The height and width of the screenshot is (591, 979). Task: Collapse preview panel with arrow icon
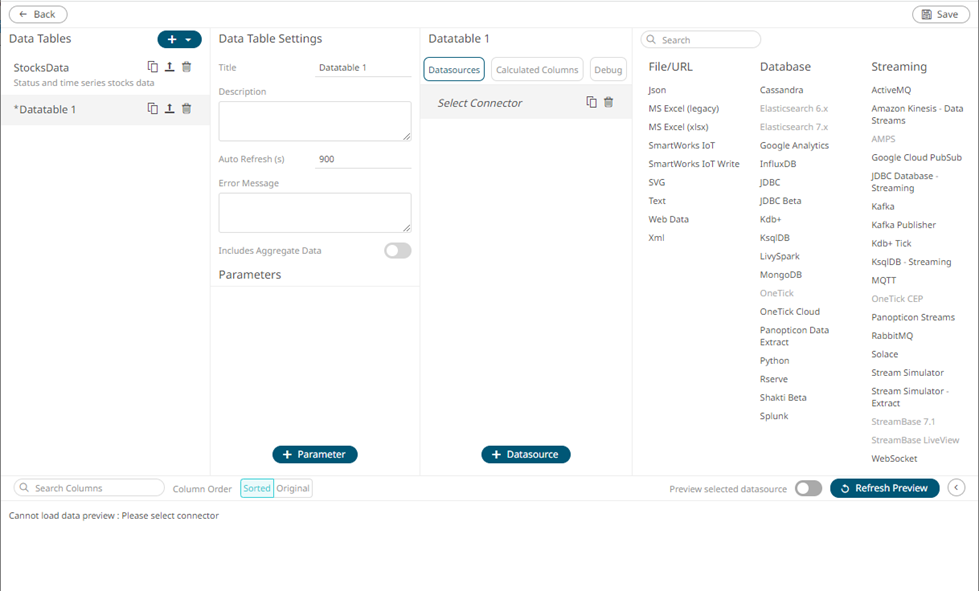point(957,488)
